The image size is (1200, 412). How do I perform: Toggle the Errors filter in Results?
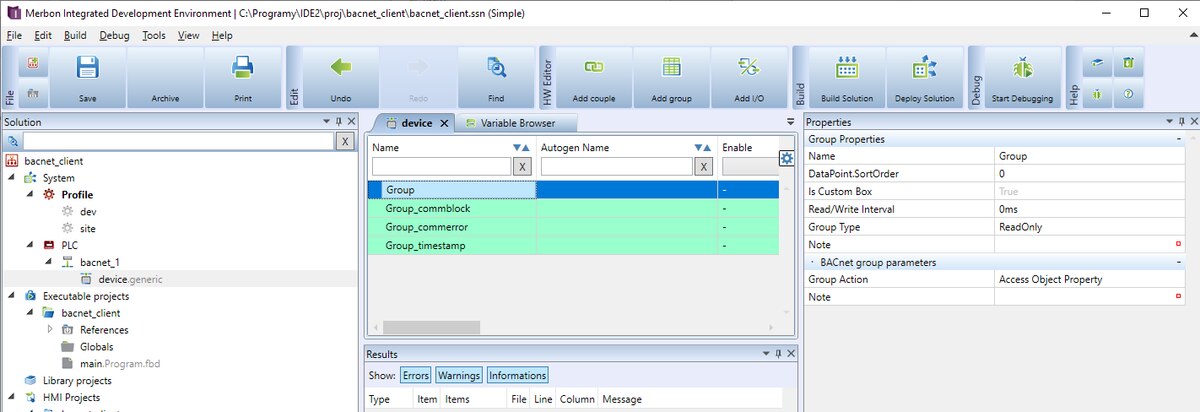(416, 375)
